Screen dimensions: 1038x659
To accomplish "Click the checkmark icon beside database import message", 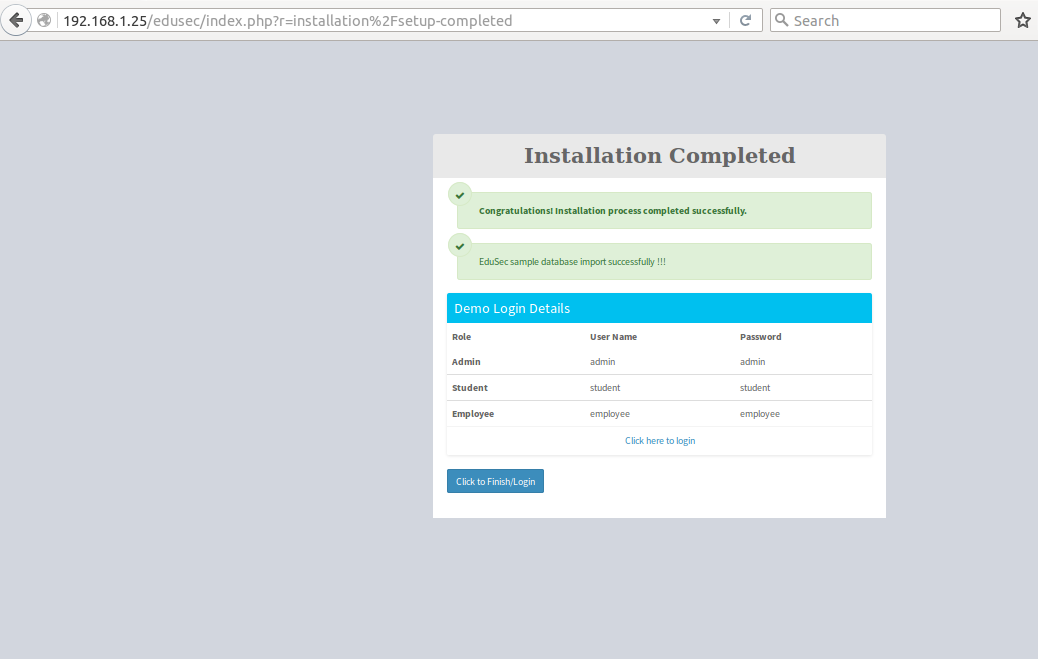I will point(459,246).
